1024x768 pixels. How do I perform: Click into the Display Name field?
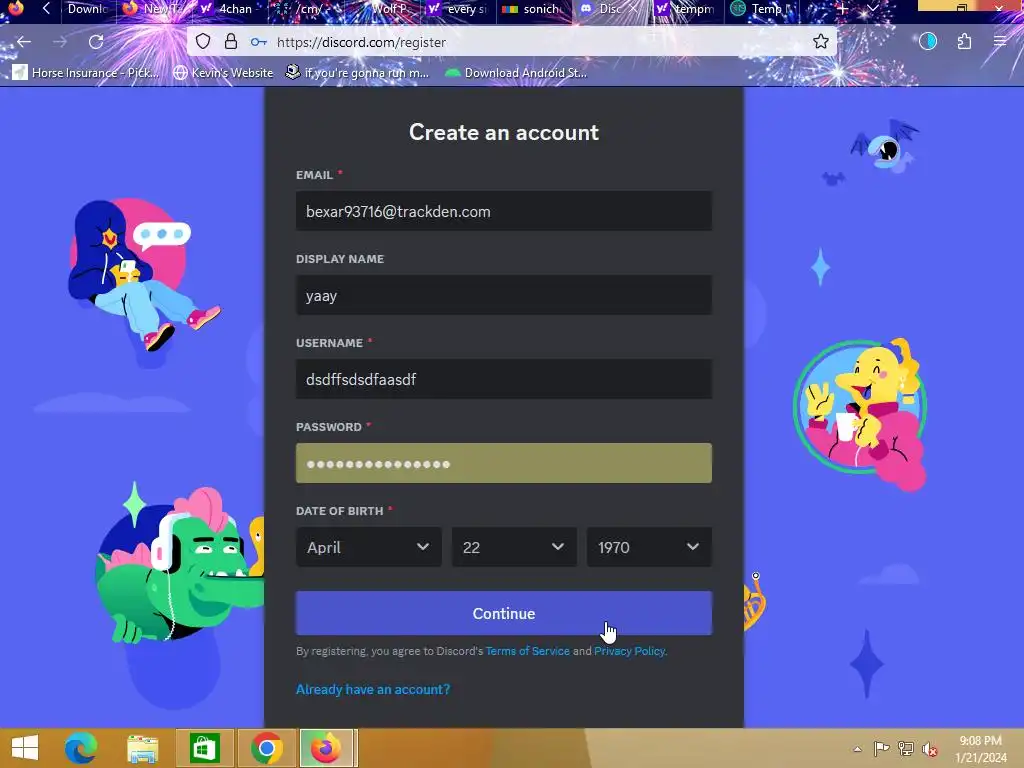click(504, 295)
